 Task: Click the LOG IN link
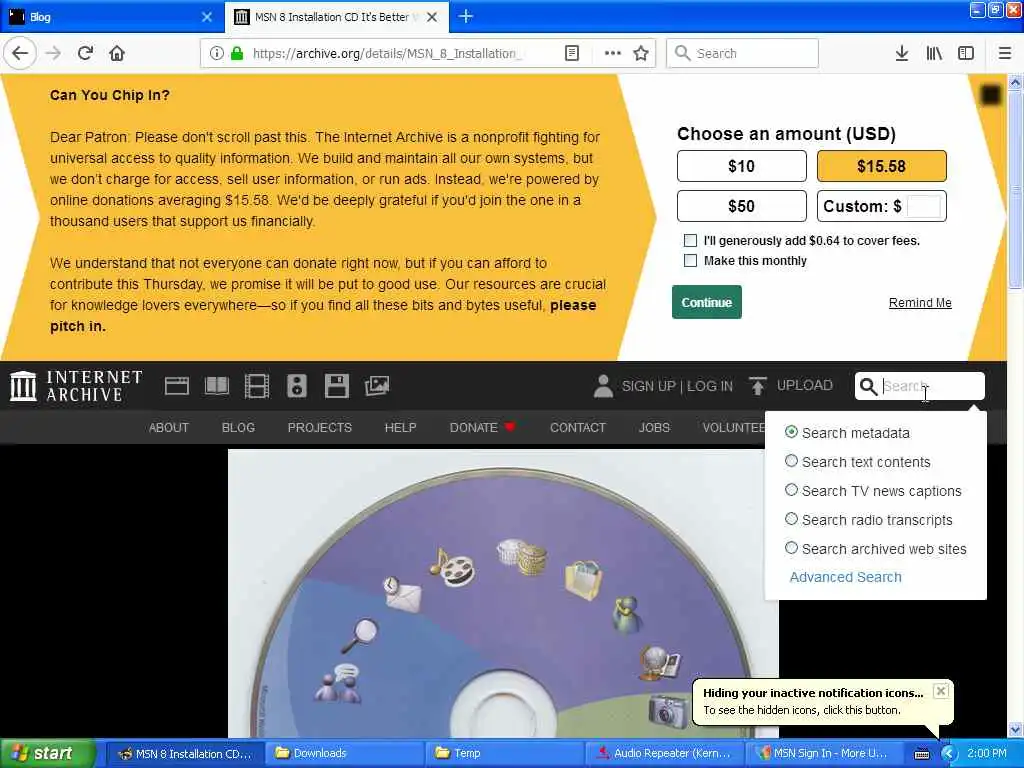[x=710, y=386]
